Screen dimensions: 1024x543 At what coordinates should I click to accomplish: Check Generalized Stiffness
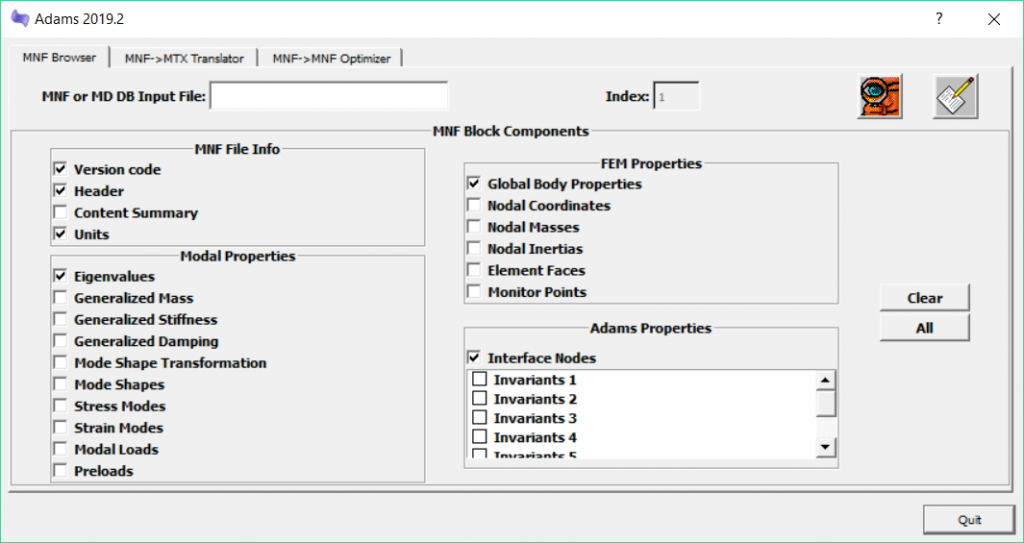pyautogui.click(x=60, y=320)
